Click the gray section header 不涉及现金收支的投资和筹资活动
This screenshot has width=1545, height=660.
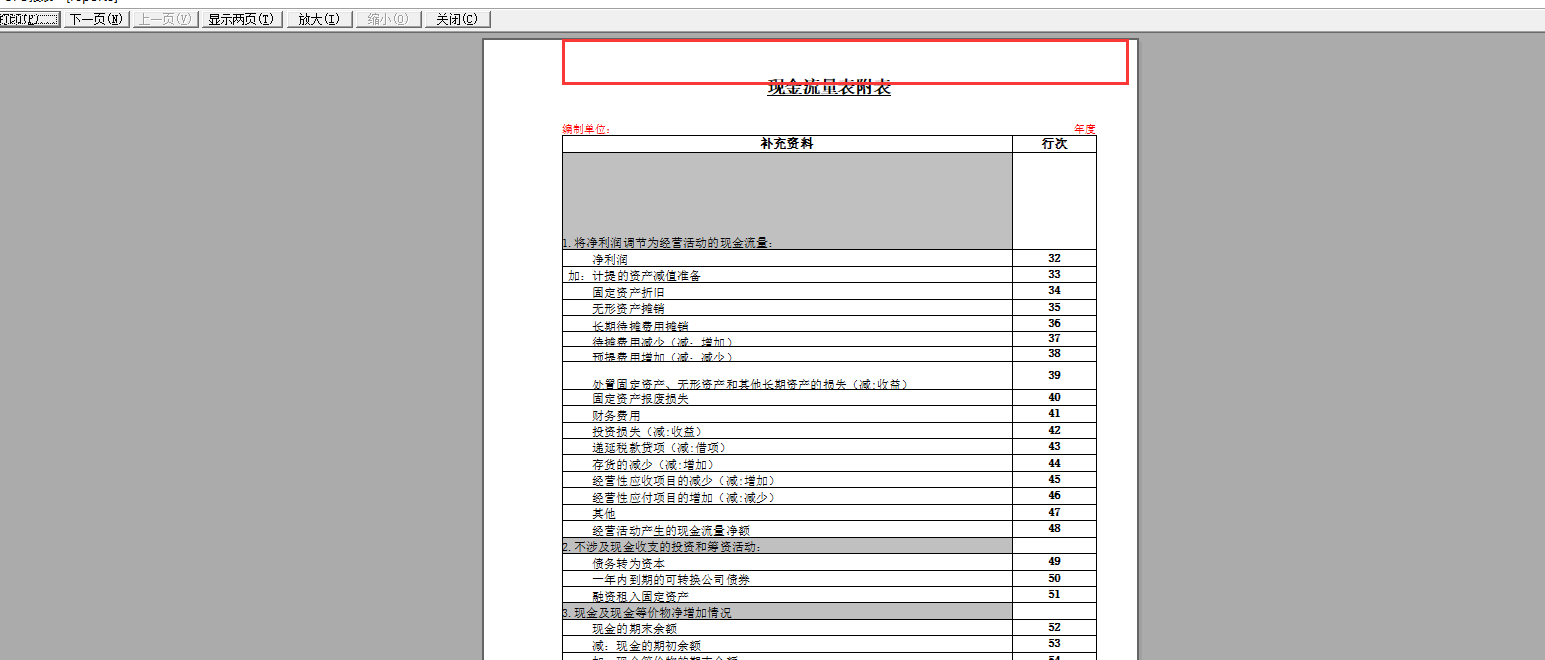coord(662,547)
